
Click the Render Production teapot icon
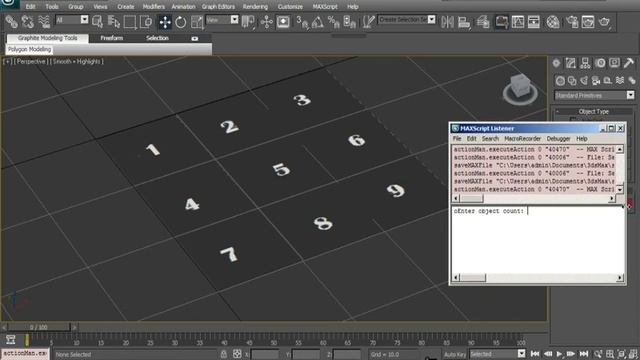[604, 22]
